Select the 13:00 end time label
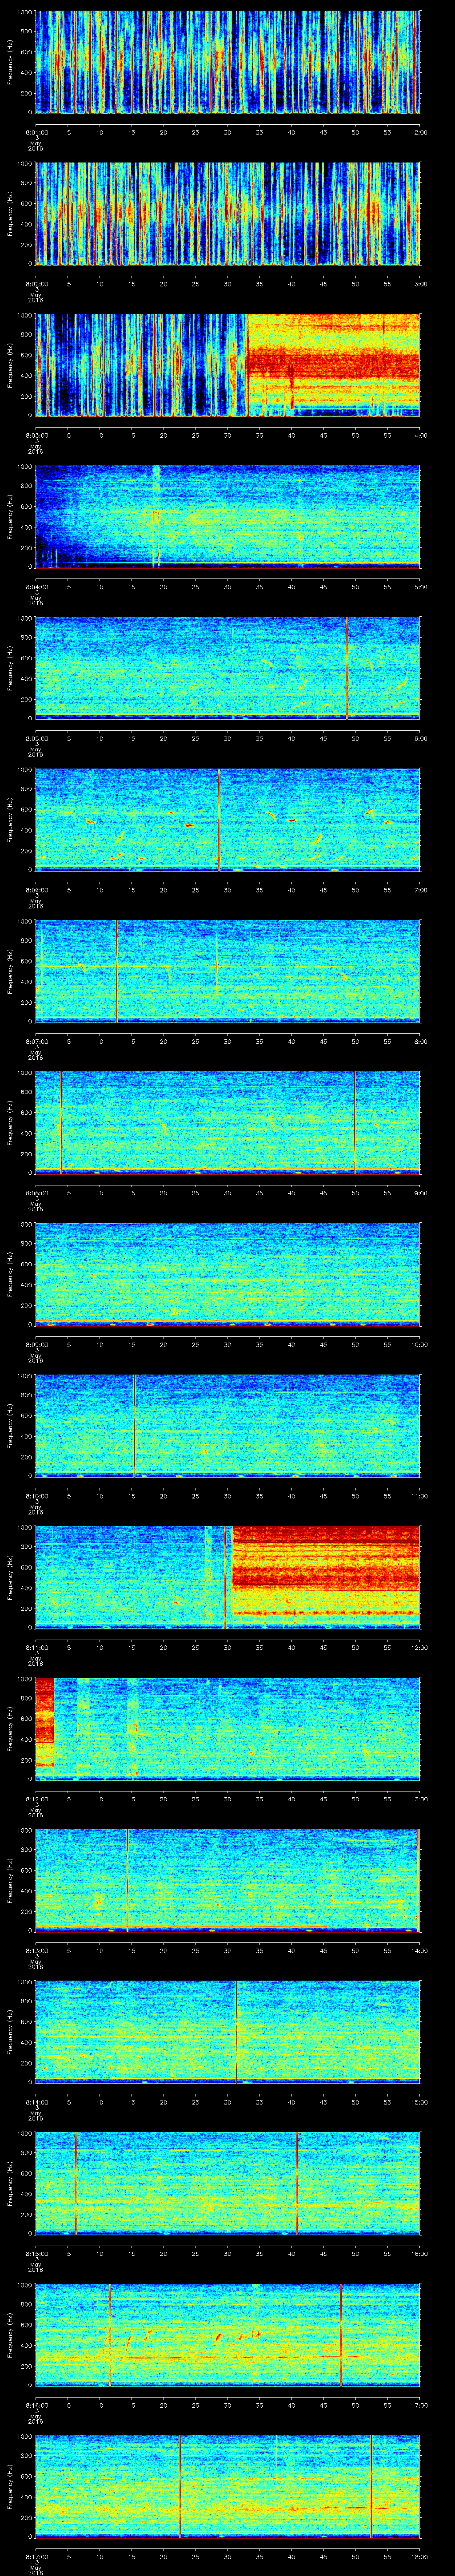Image resolution: width=455 pixels, height=2576 pixels. coord(419,1799)
